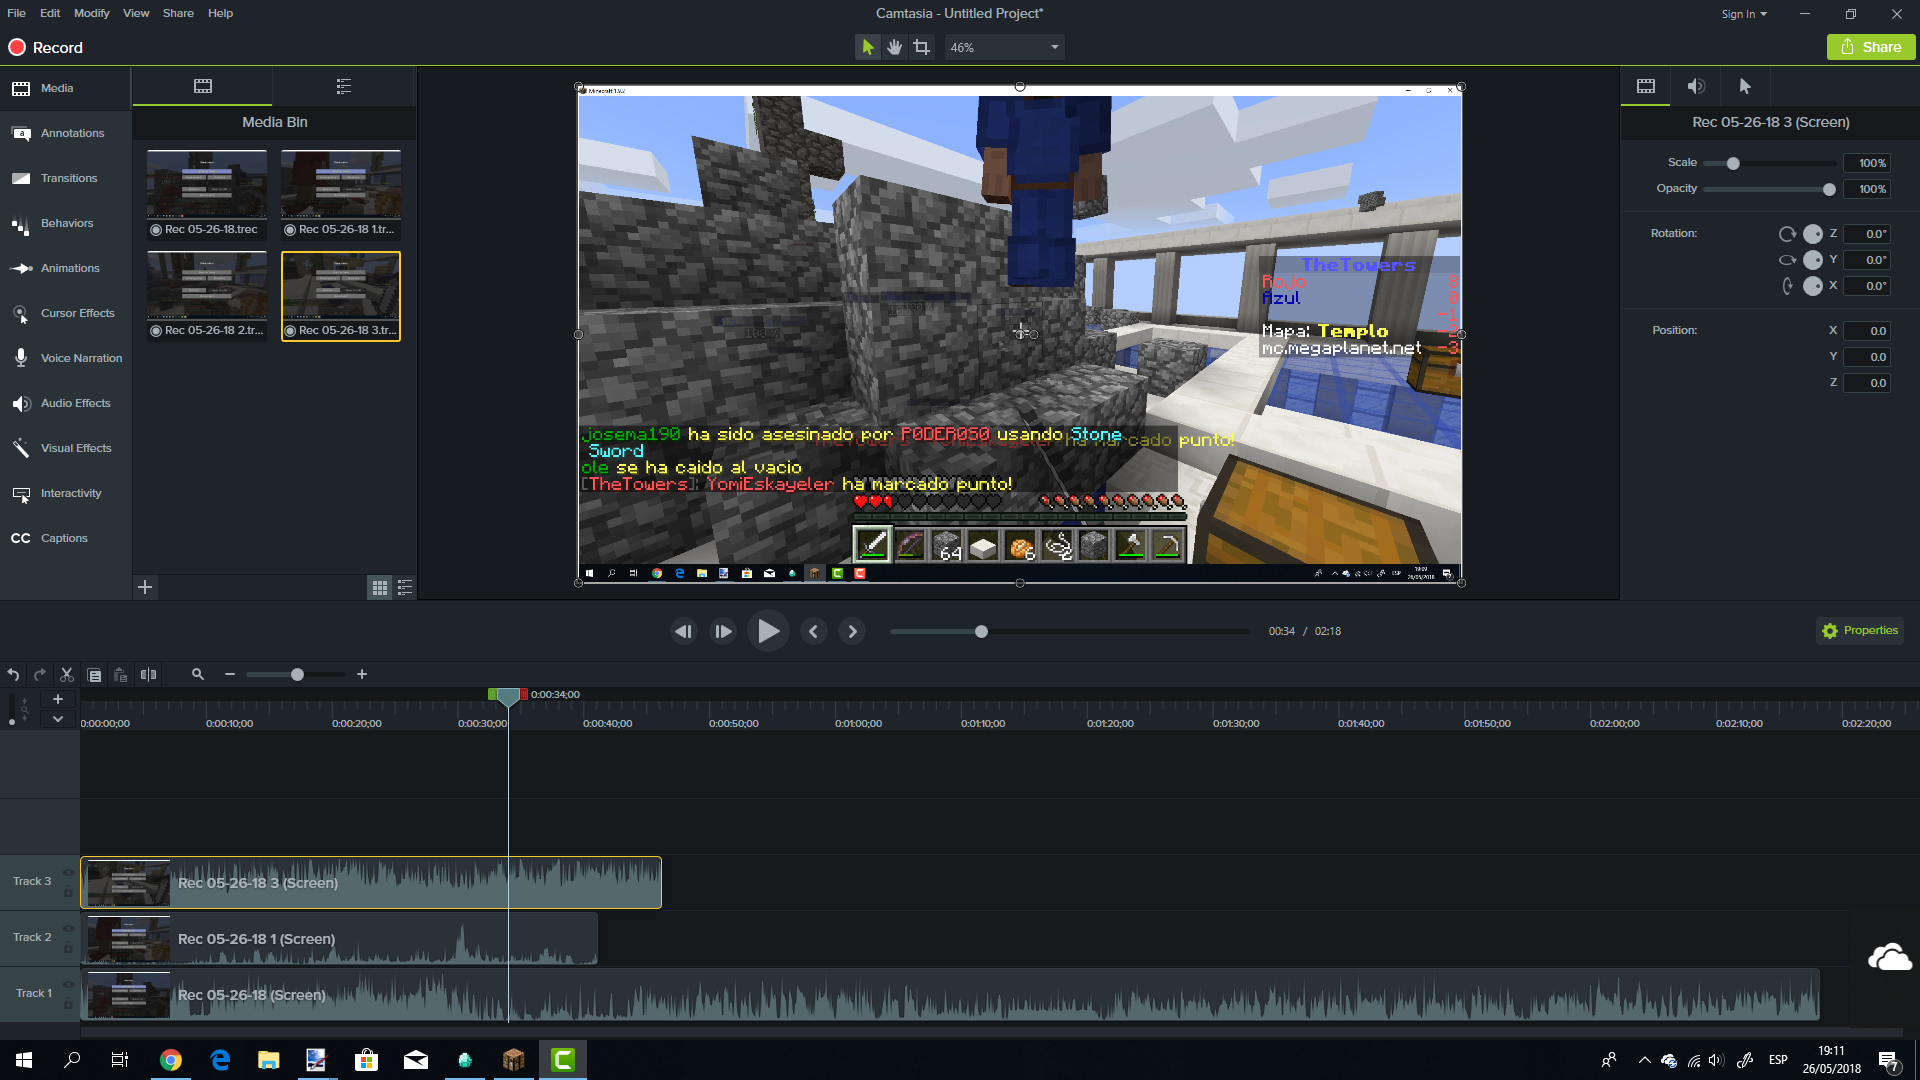Toggle visibility eye of Track 2

(68, 929)
